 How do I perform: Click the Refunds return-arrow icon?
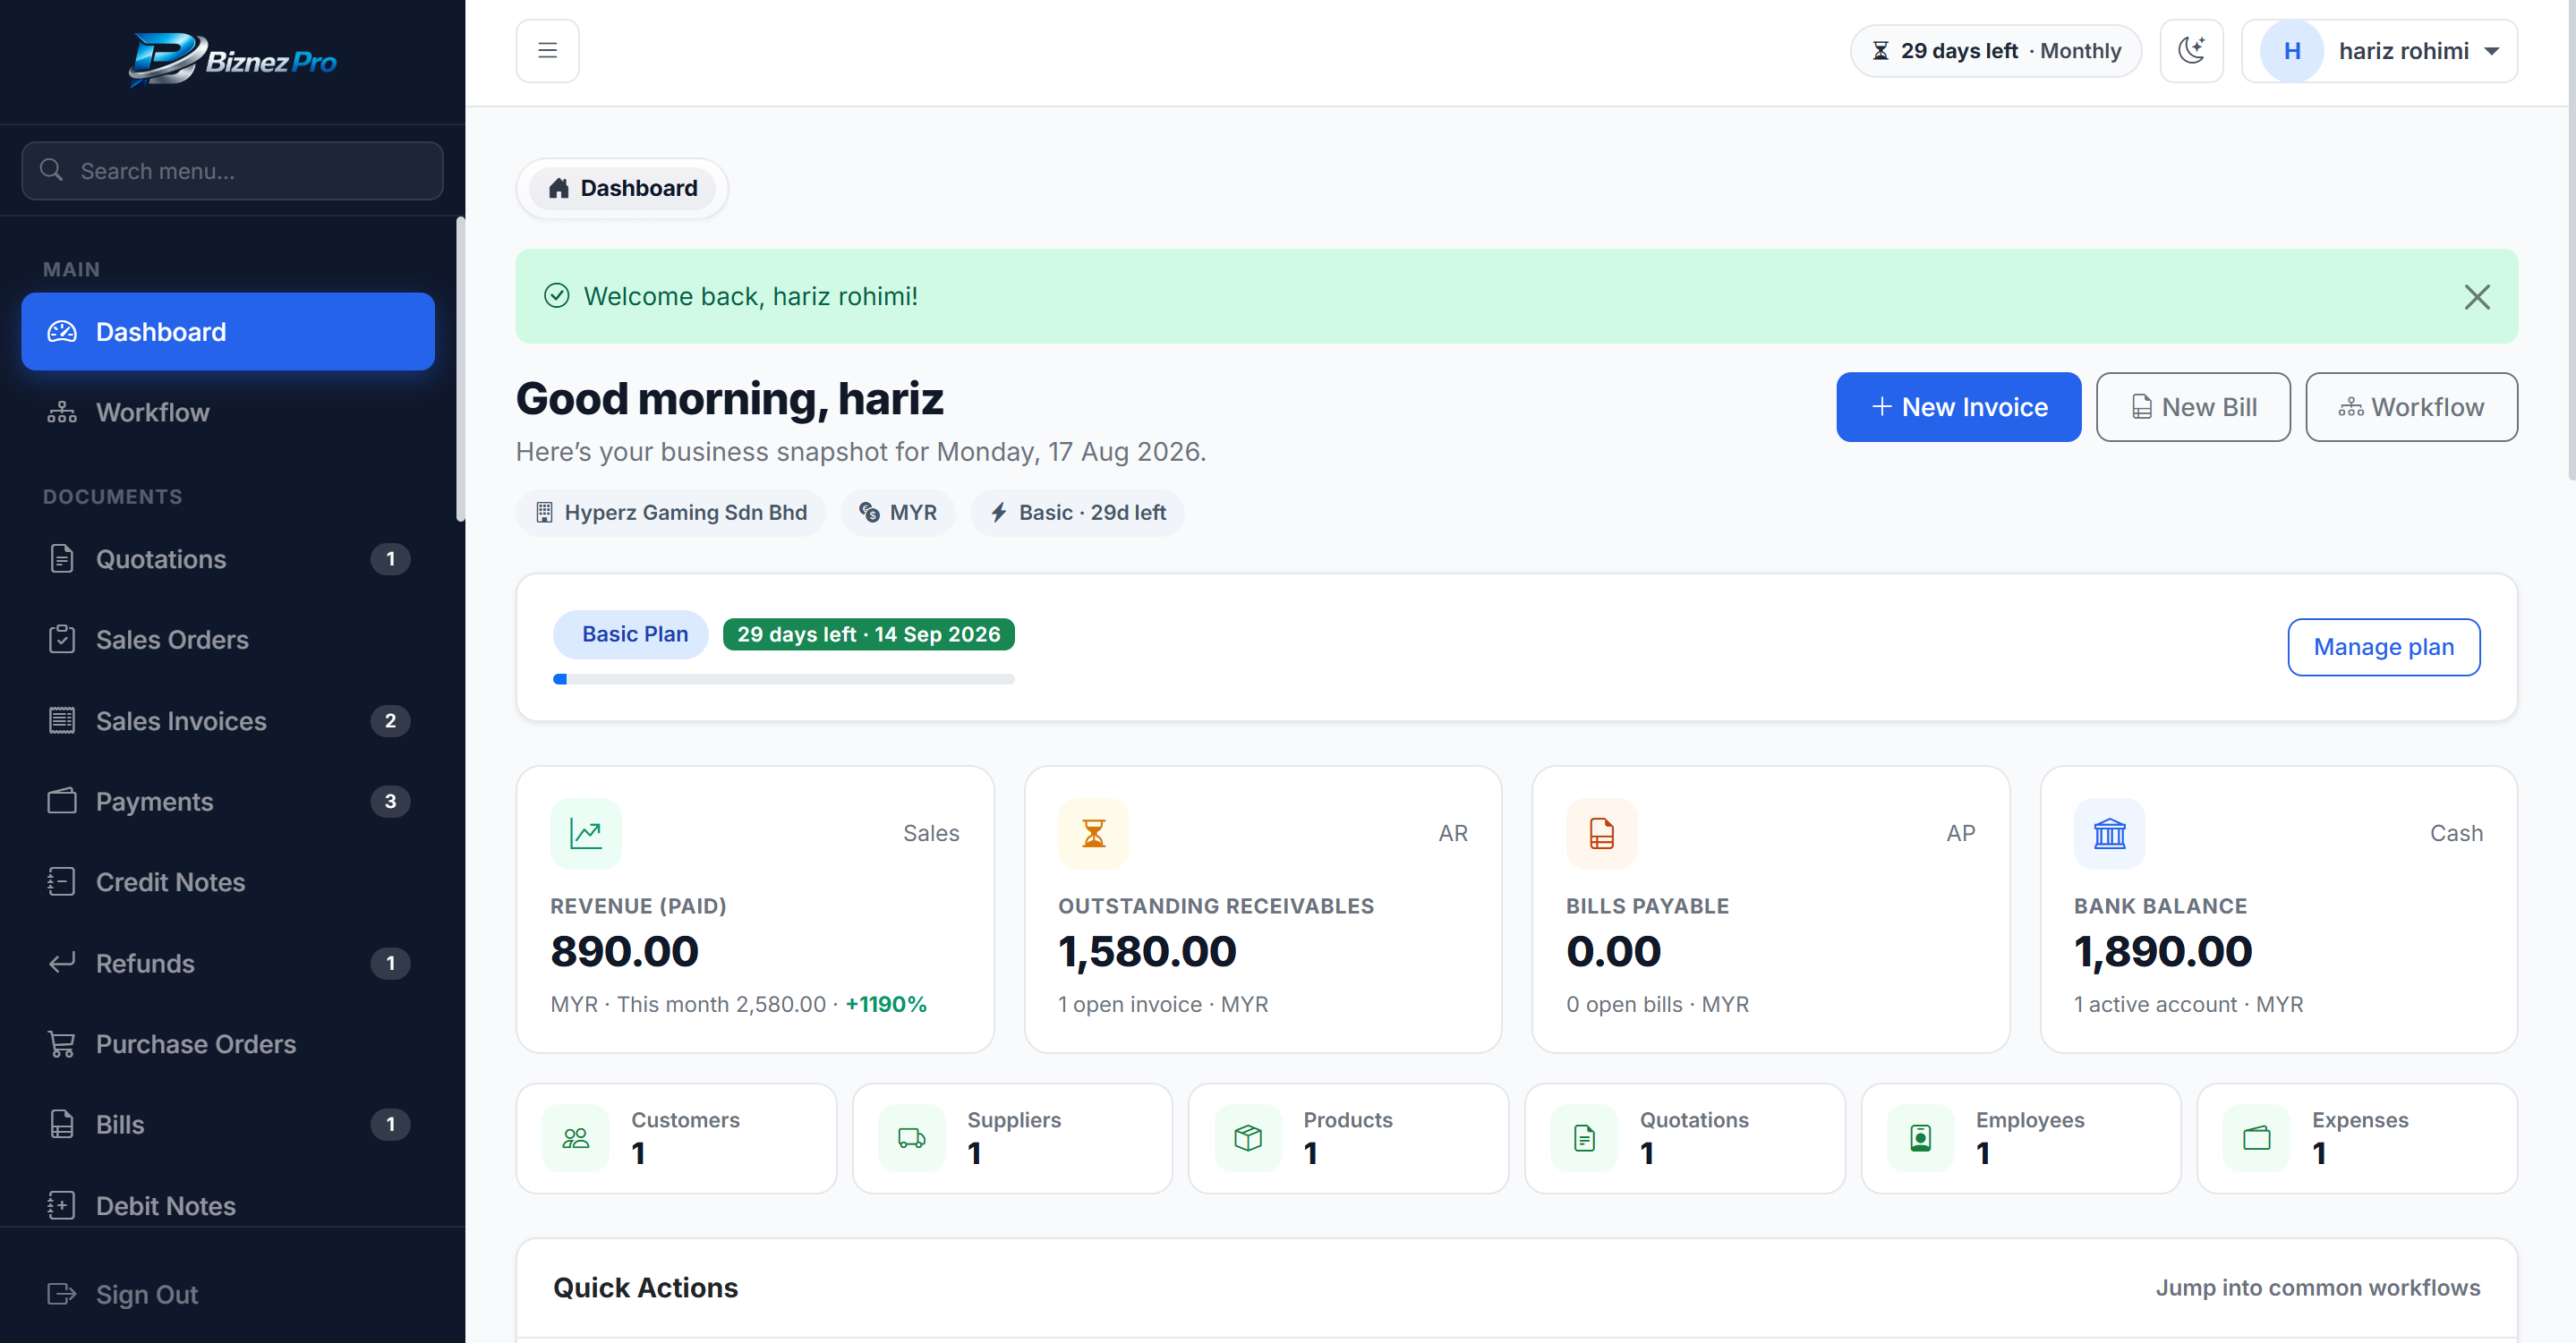click(61, 962)
